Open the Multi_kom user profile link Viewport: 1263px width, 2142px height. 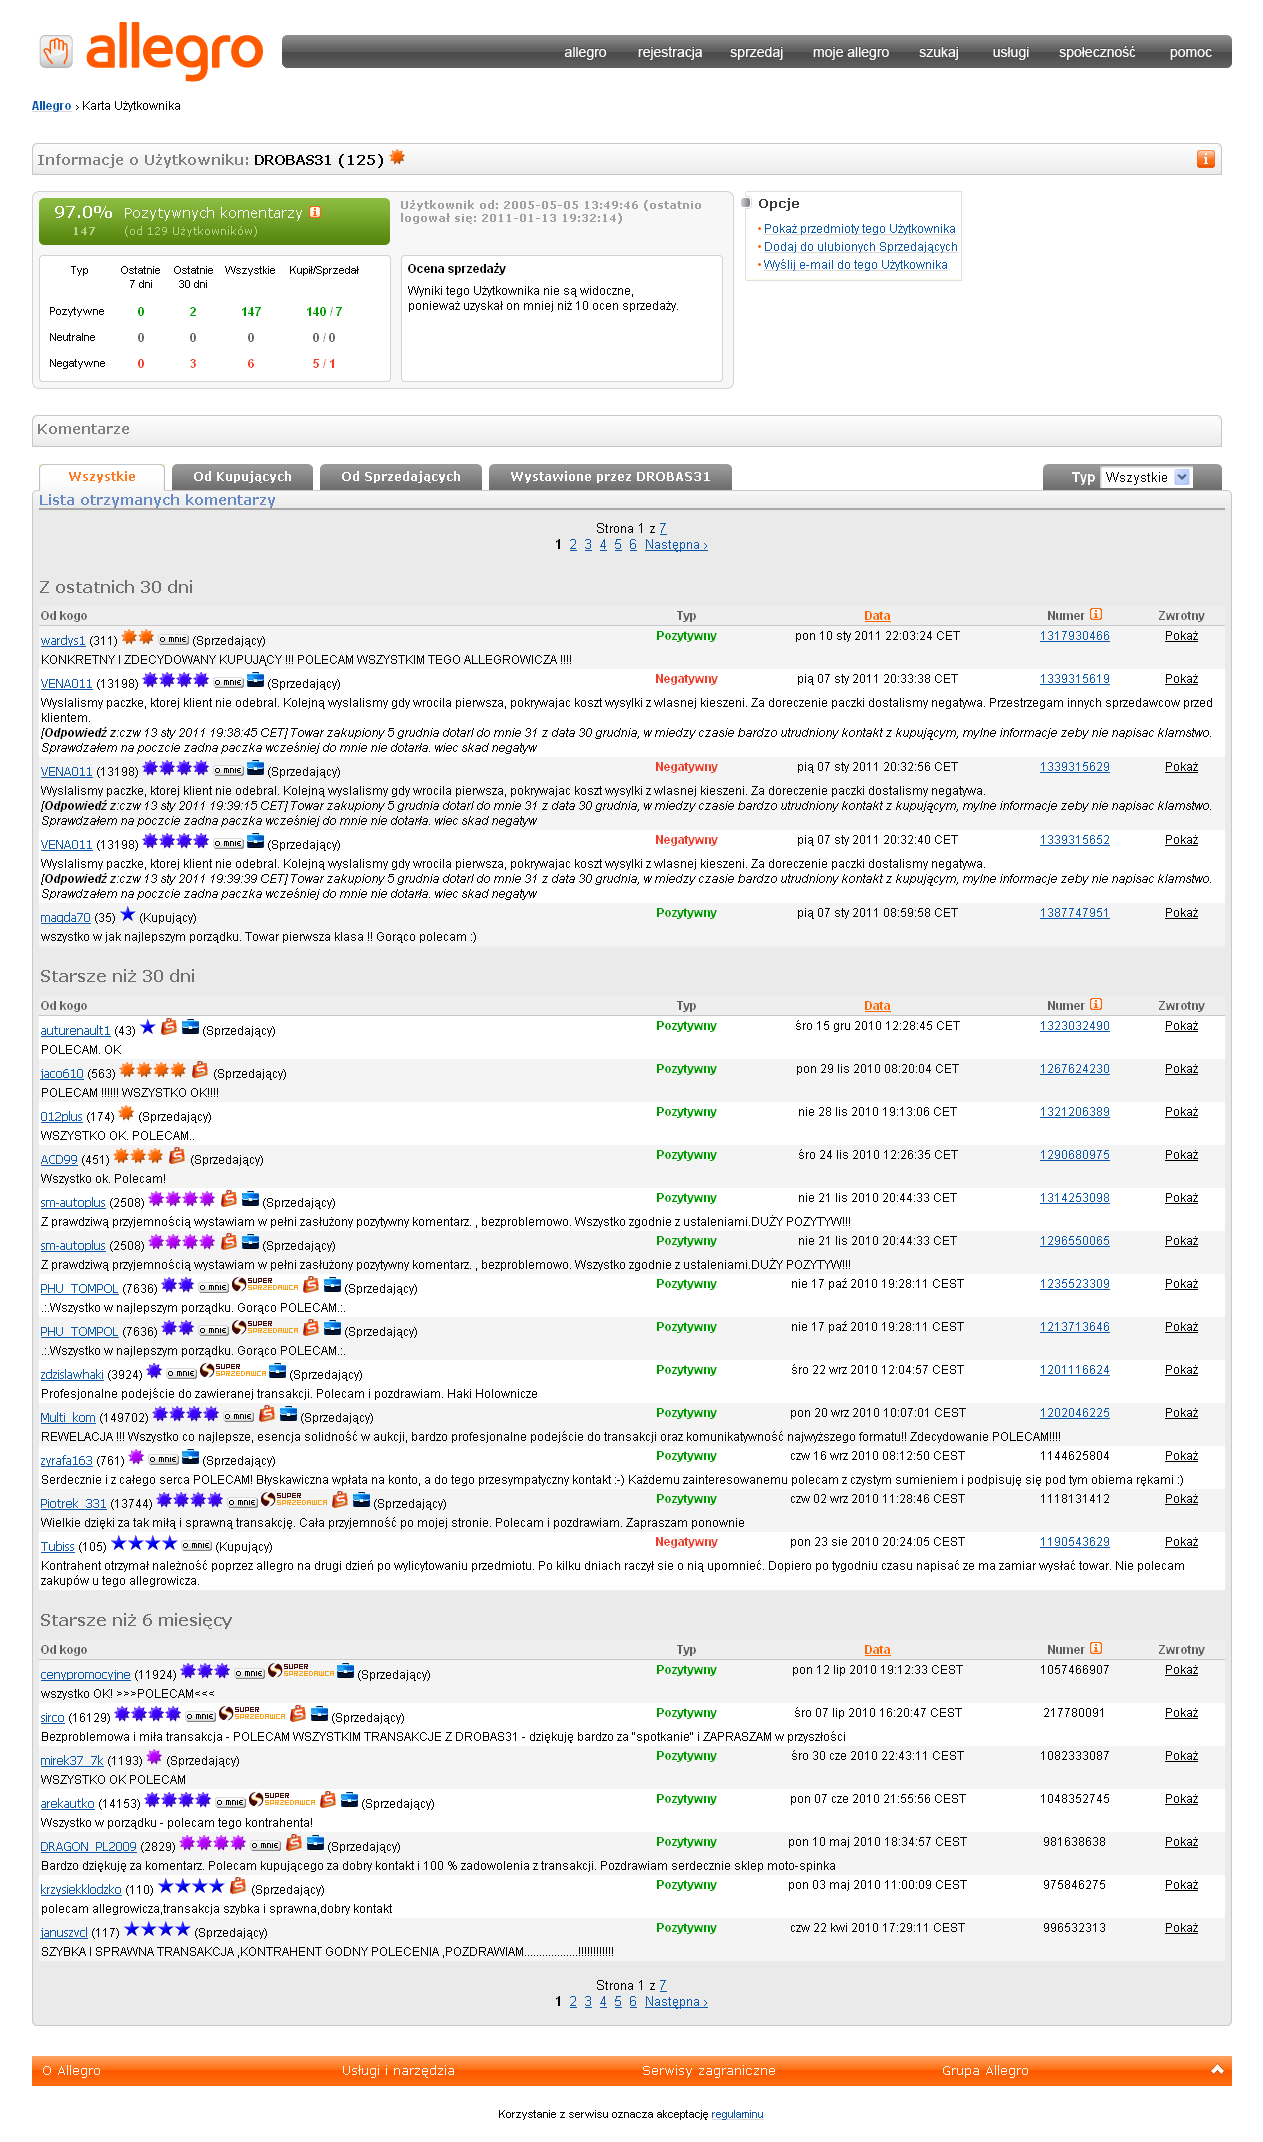68,1417
